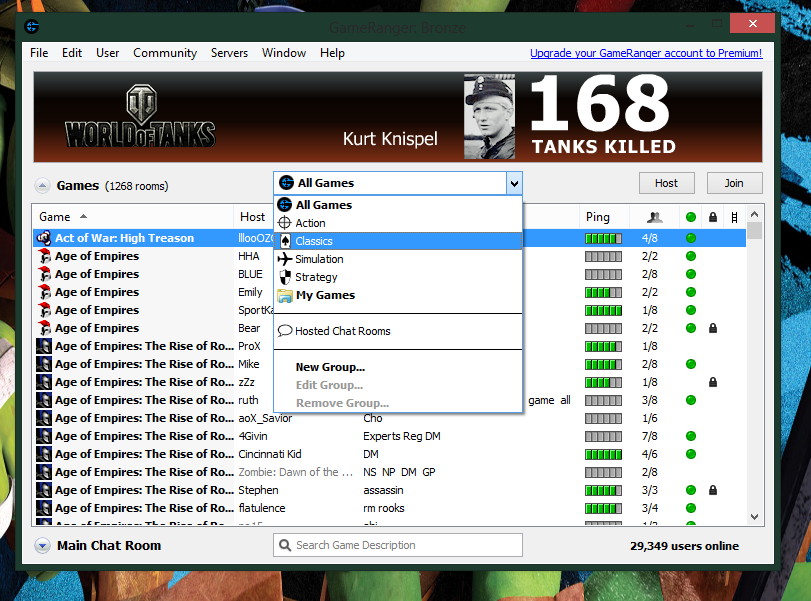This screenshot has height=601, width=811.
Task: Click the padlock column header icon
Action: point(712,217)
